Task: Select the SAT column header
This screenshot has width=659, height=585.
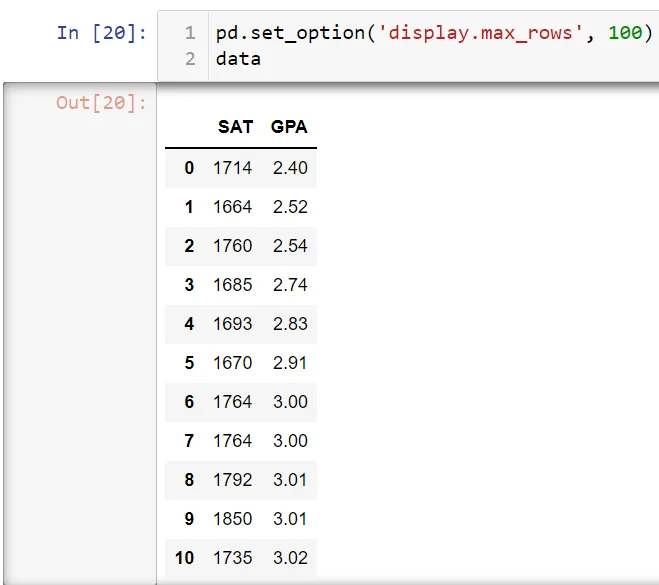Action: point(235,128)
